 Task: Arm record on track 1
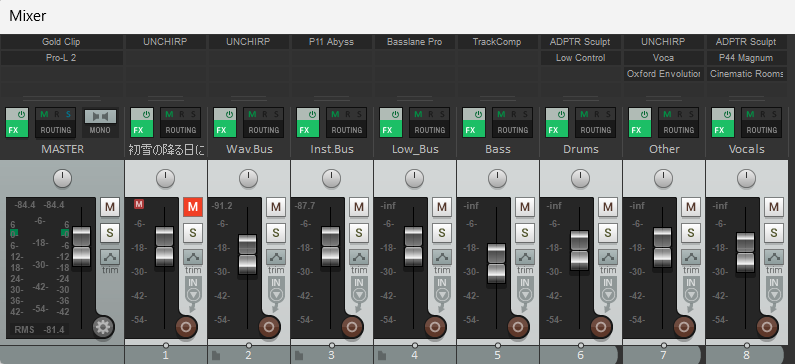186,327
